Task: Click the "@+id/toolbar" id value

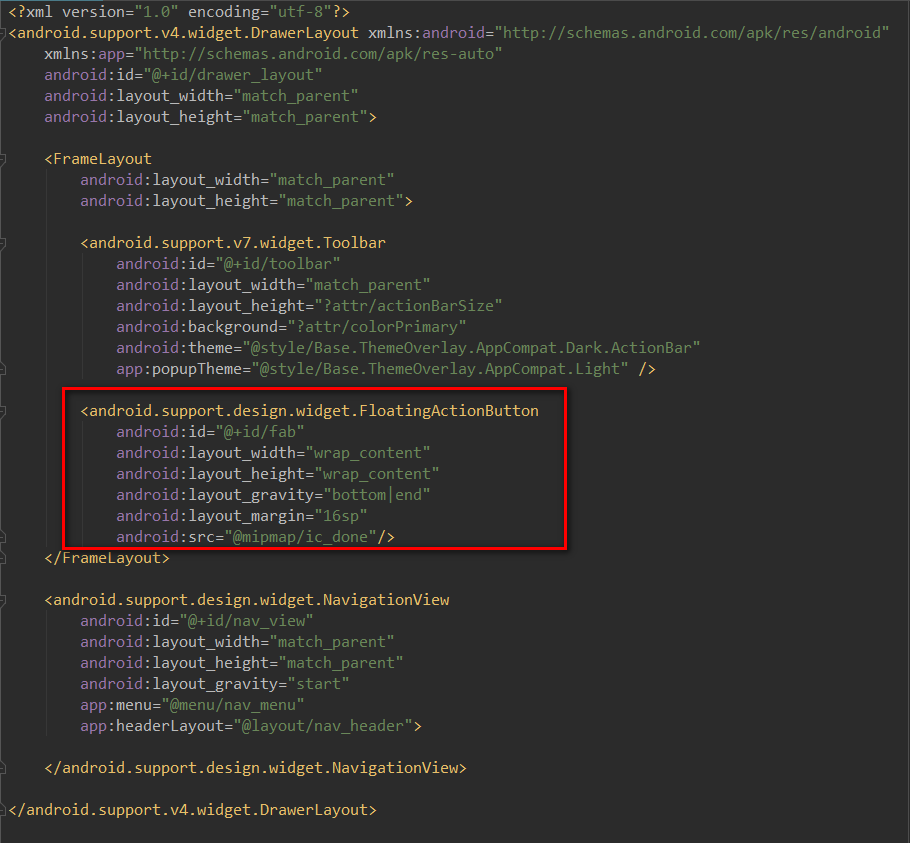Action: (x=277, y=264)
